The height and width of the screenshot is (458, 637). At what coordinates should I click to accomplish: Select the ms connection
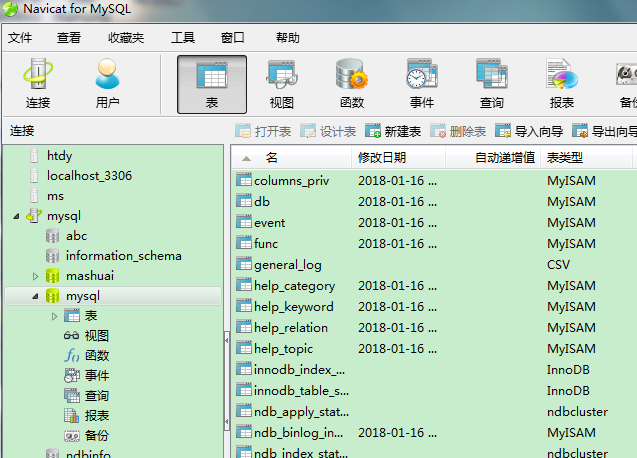coord(55,196)
